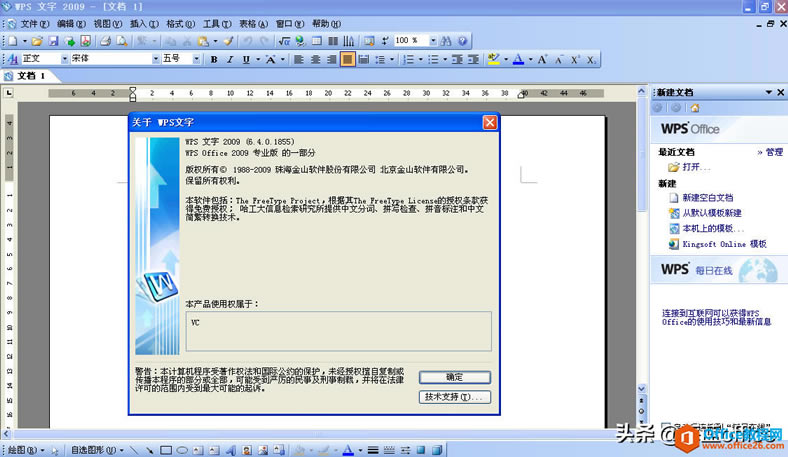Image resolution: width=788 pixels, height=457 pixels.
Task: Open the 文件 menu
Action: point(34,24)
